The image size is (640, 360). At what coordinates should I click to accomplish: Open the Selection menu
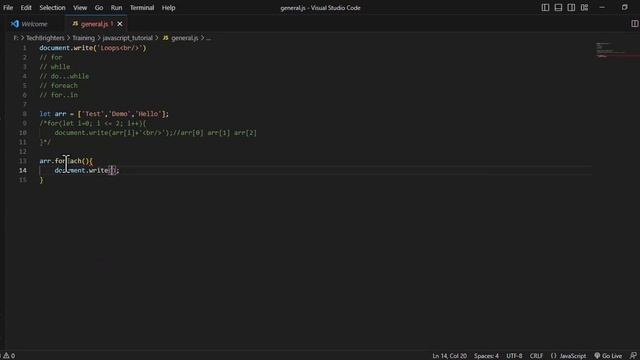click(52, 8)
